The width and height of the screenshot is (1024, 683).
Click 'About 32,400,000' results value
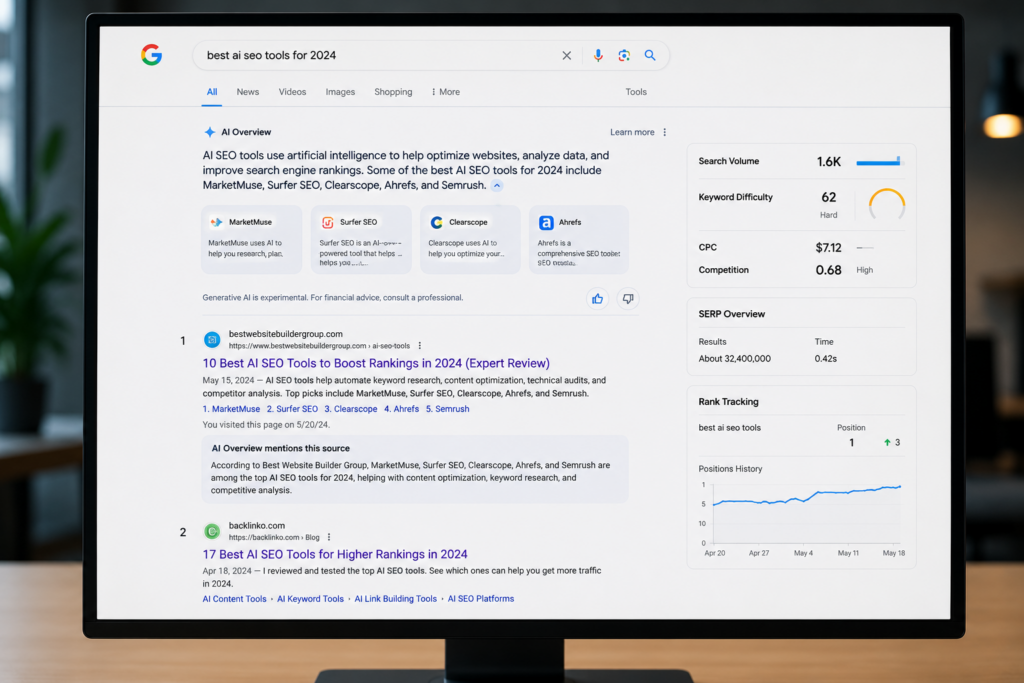coord(735,358)
